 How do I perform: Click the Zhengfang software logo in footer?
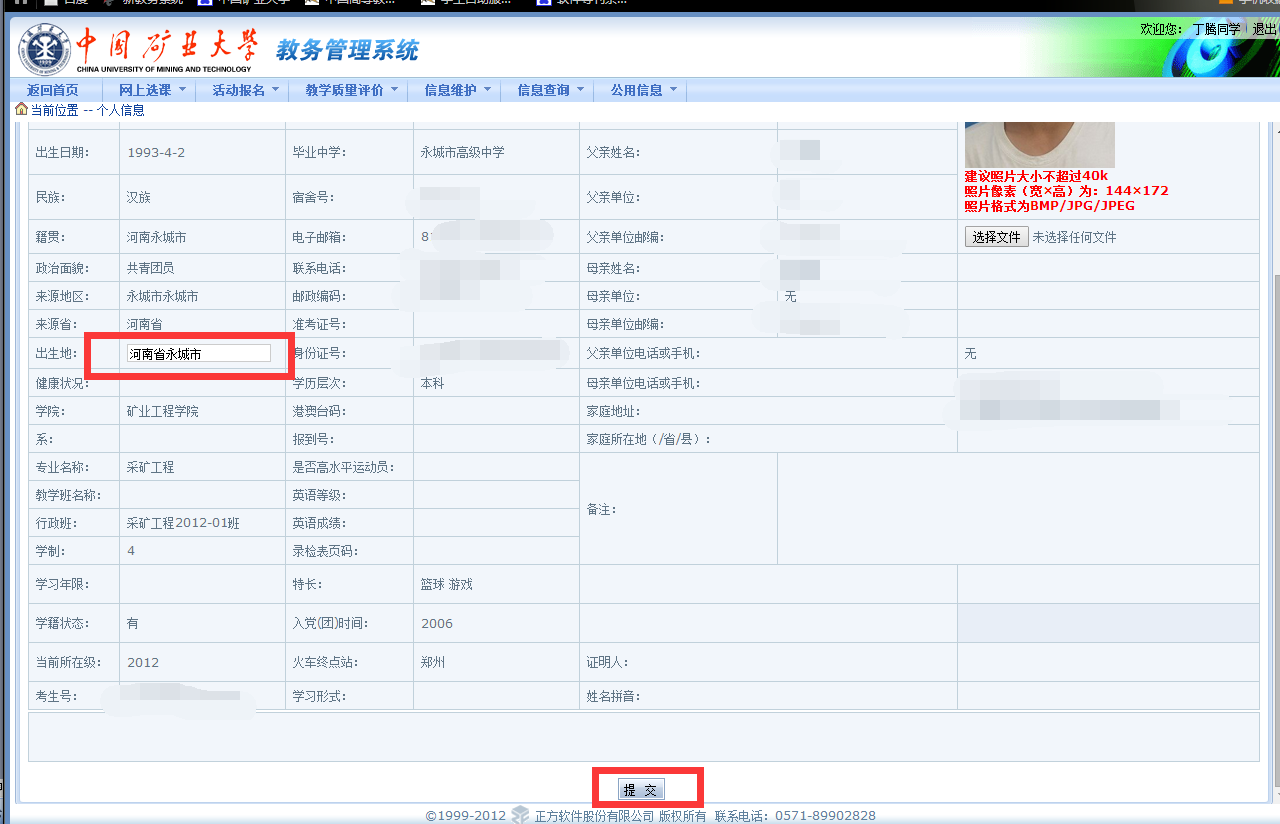(x=520, y=815)
